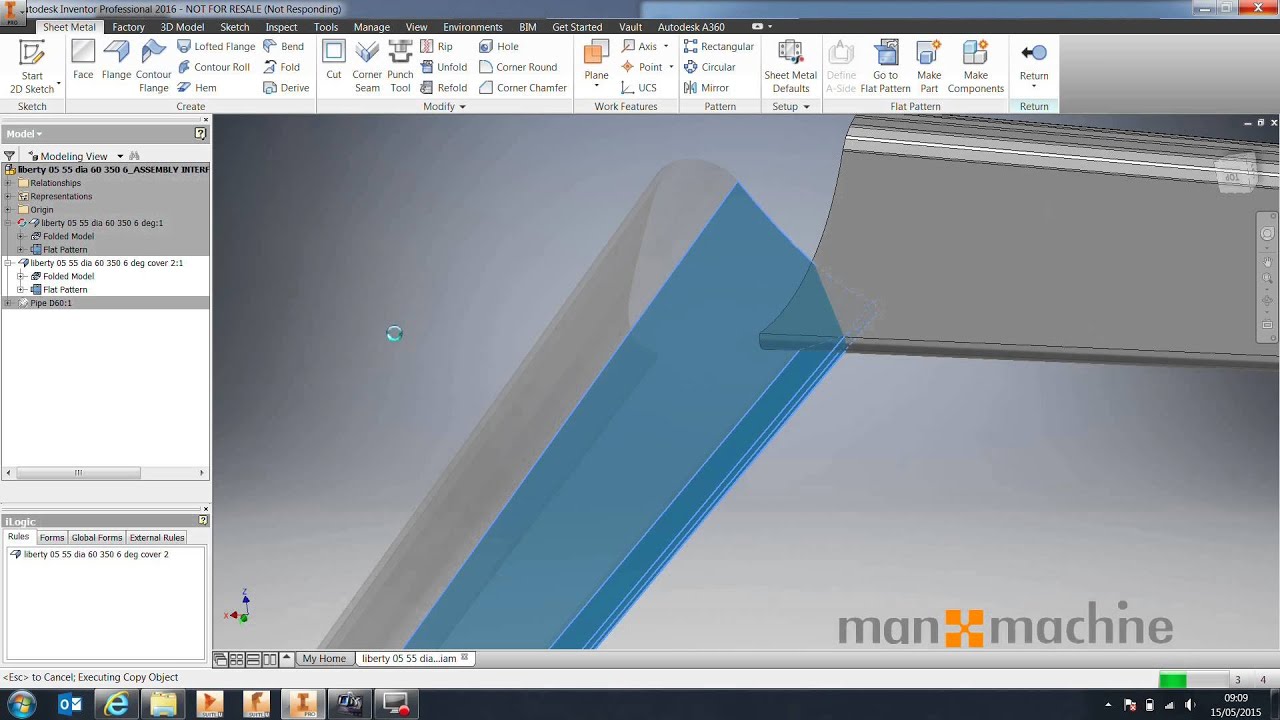
Task: Select the Mirror tool
Action: tap(706, 88)
